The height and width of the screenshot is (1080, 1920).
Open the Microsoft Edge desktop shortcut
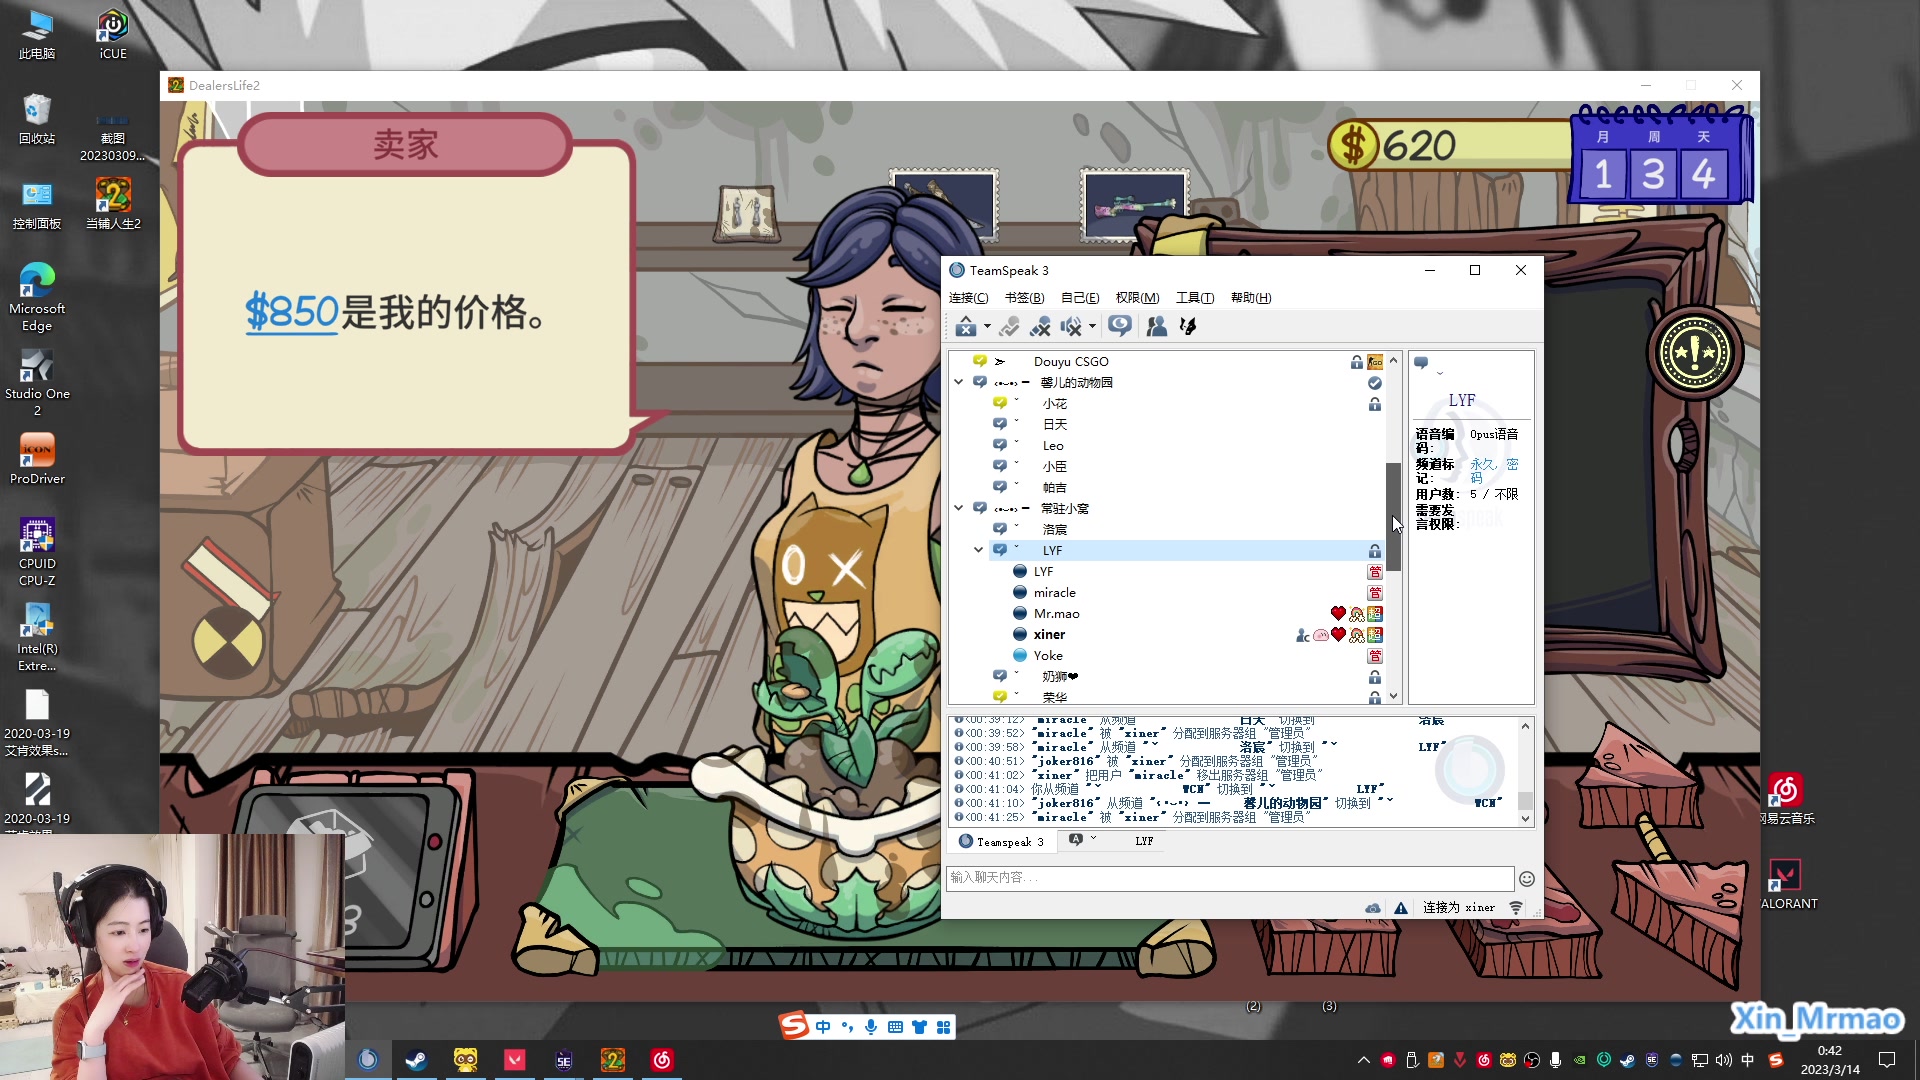coord(37,297)
